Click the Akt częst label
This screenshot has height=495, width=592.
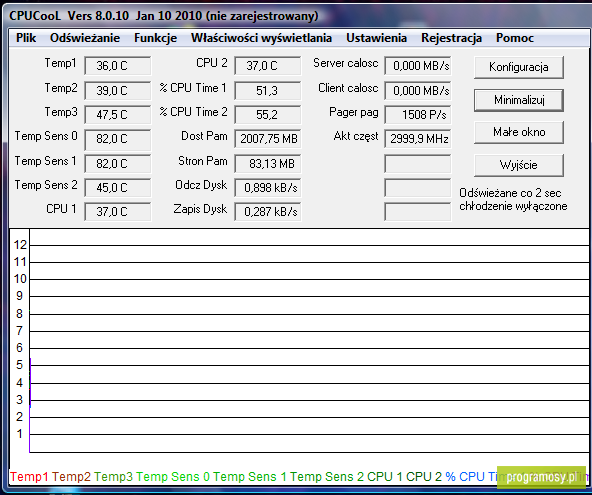pyautogui.click(x=356, y=136)
